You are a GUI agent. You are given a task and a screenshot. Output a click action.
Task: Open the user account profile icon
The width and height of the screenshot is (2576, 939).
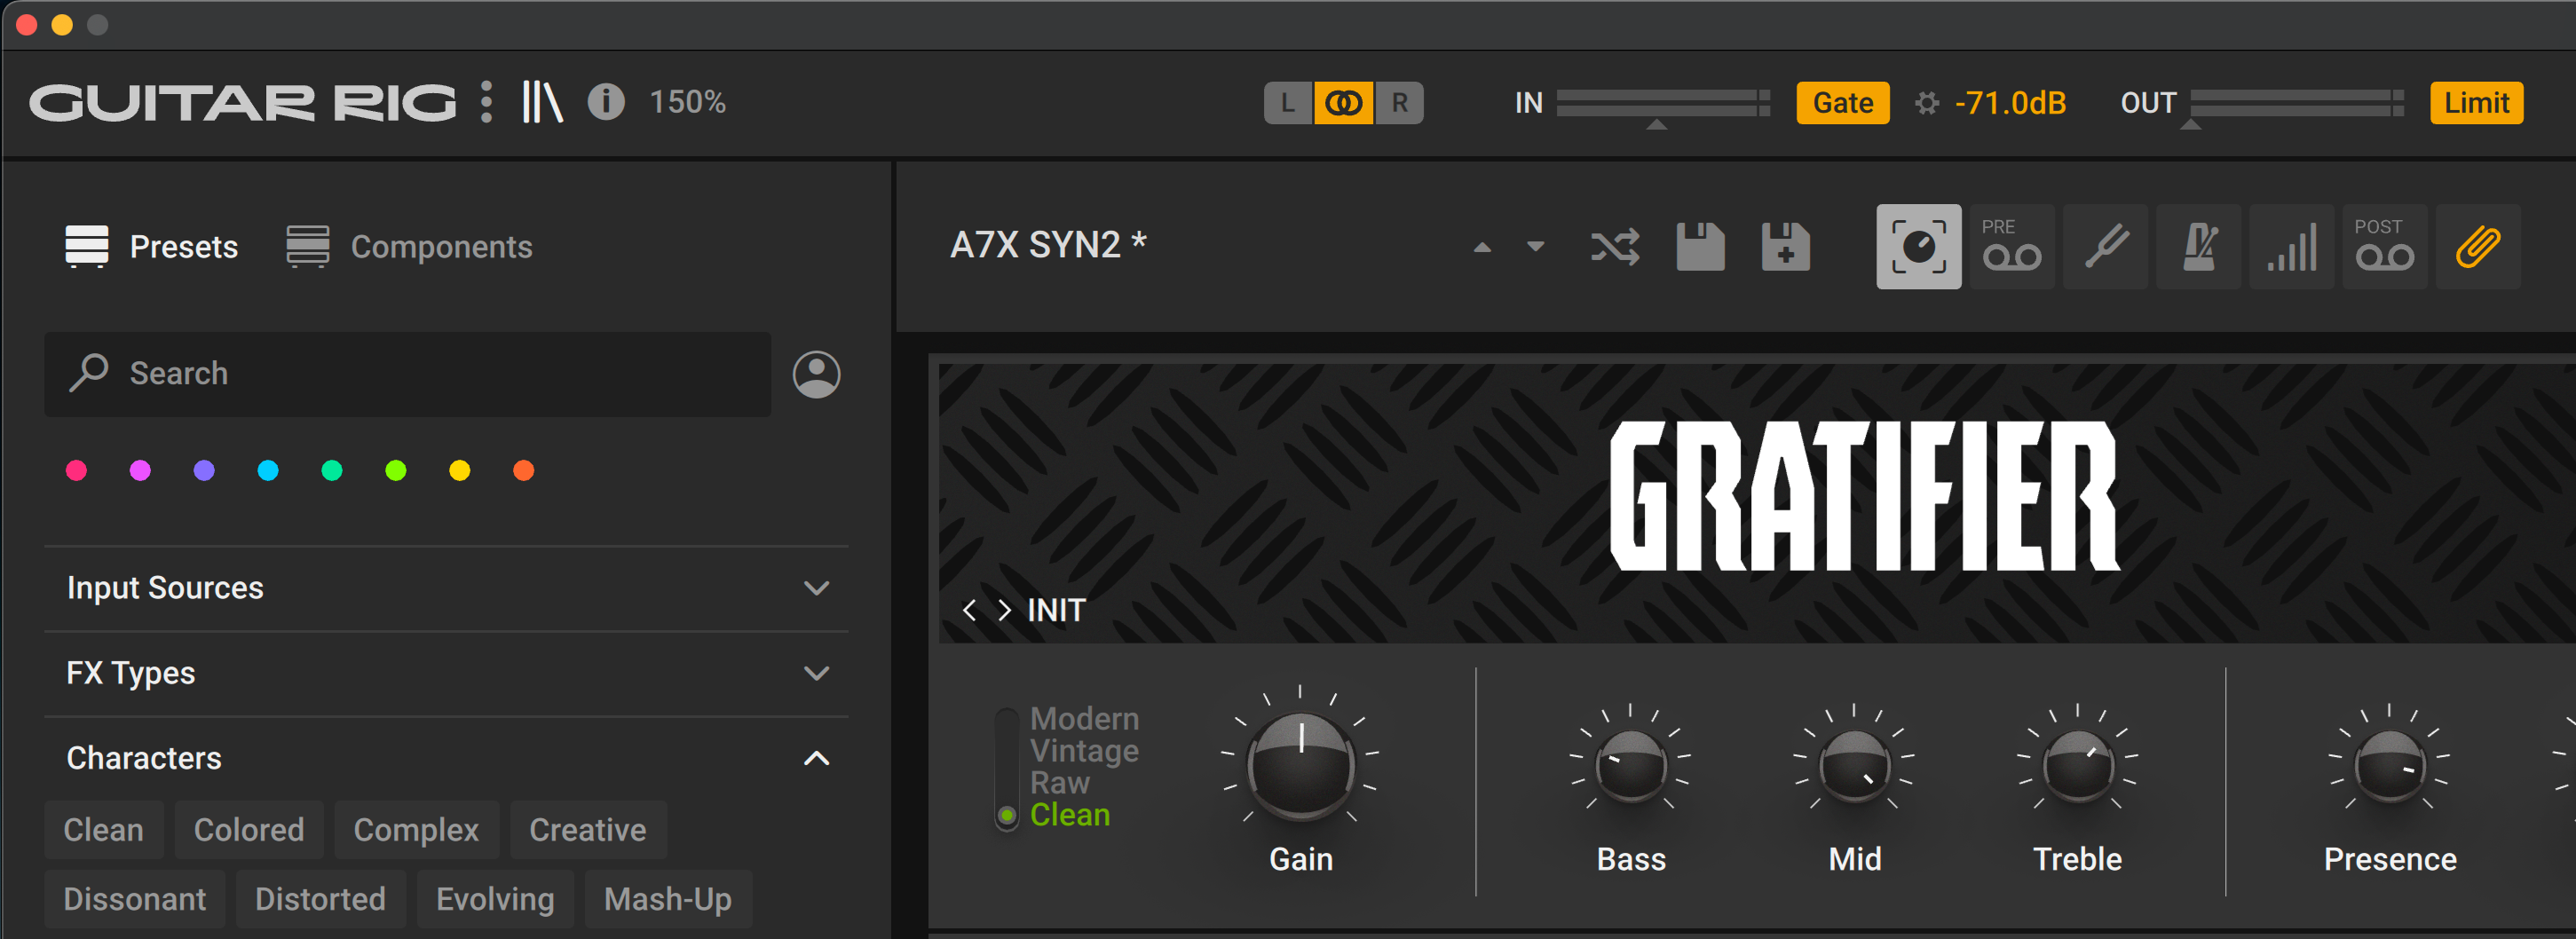[x=816, y=374]
